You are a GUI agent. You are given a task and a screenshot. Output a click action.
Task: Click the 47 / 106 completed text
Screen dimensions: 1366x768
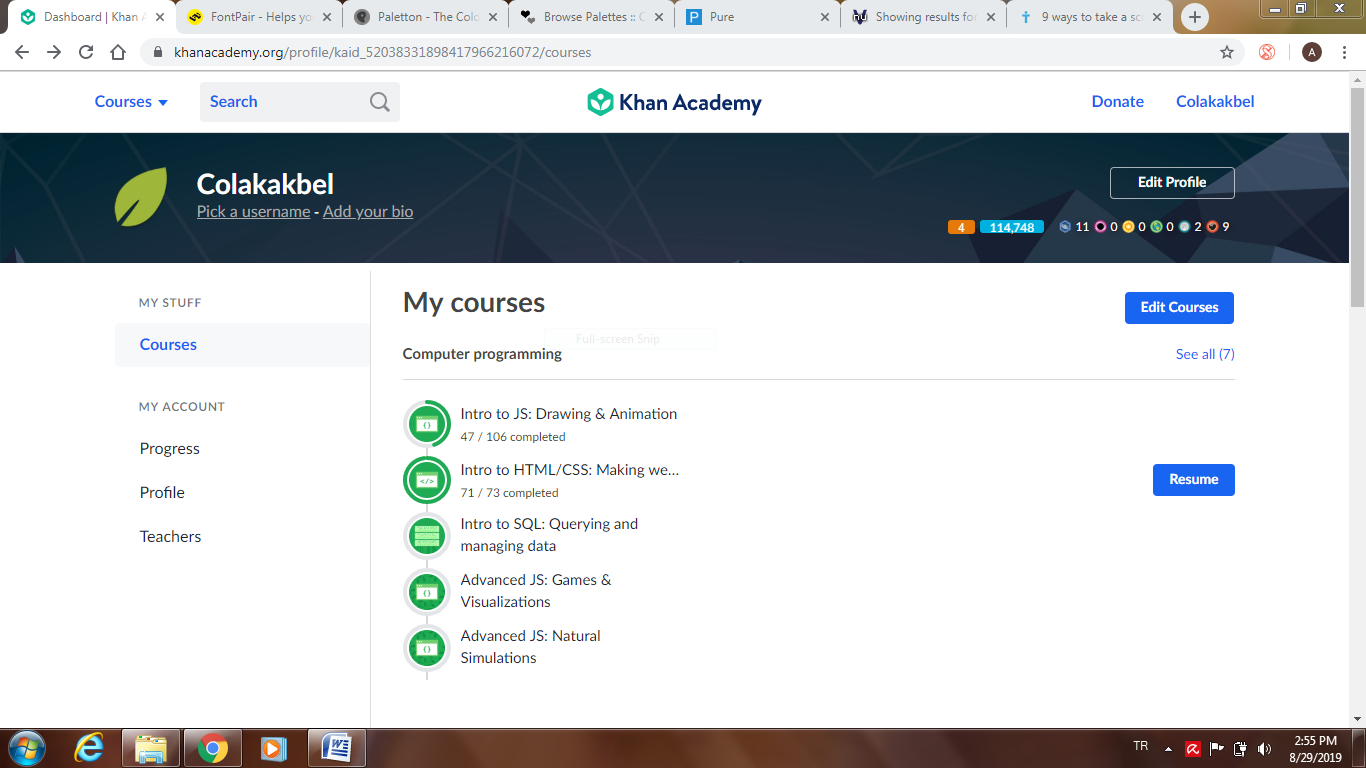[513, 437]
